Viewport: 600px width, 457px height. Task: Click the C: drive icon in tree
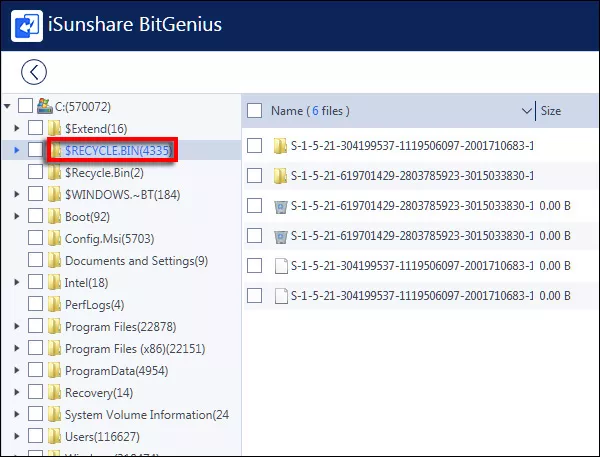[44, 106]
